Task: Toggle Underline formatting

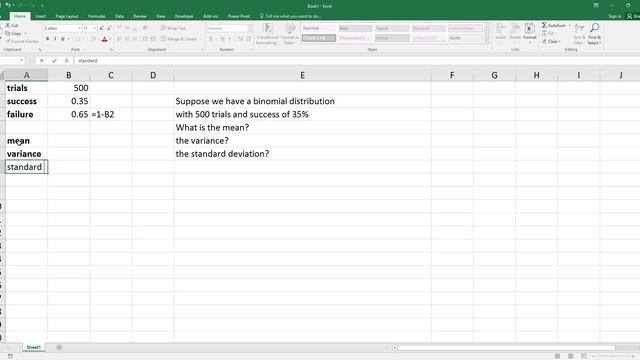Action: coord(63,39)
